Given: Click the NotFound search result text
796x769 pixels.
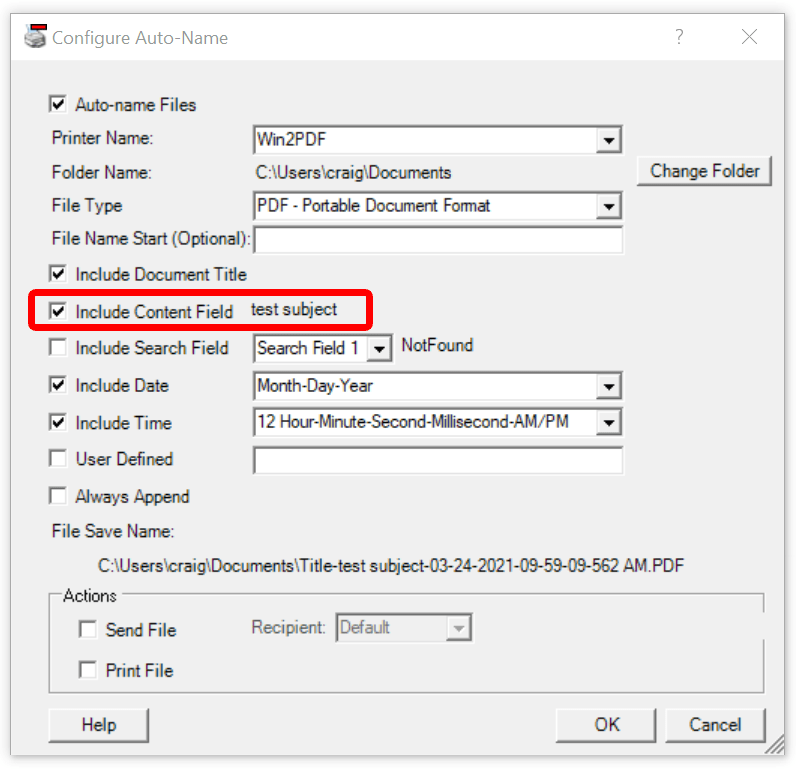Looking at the screenshot, I should click(437, 346).
